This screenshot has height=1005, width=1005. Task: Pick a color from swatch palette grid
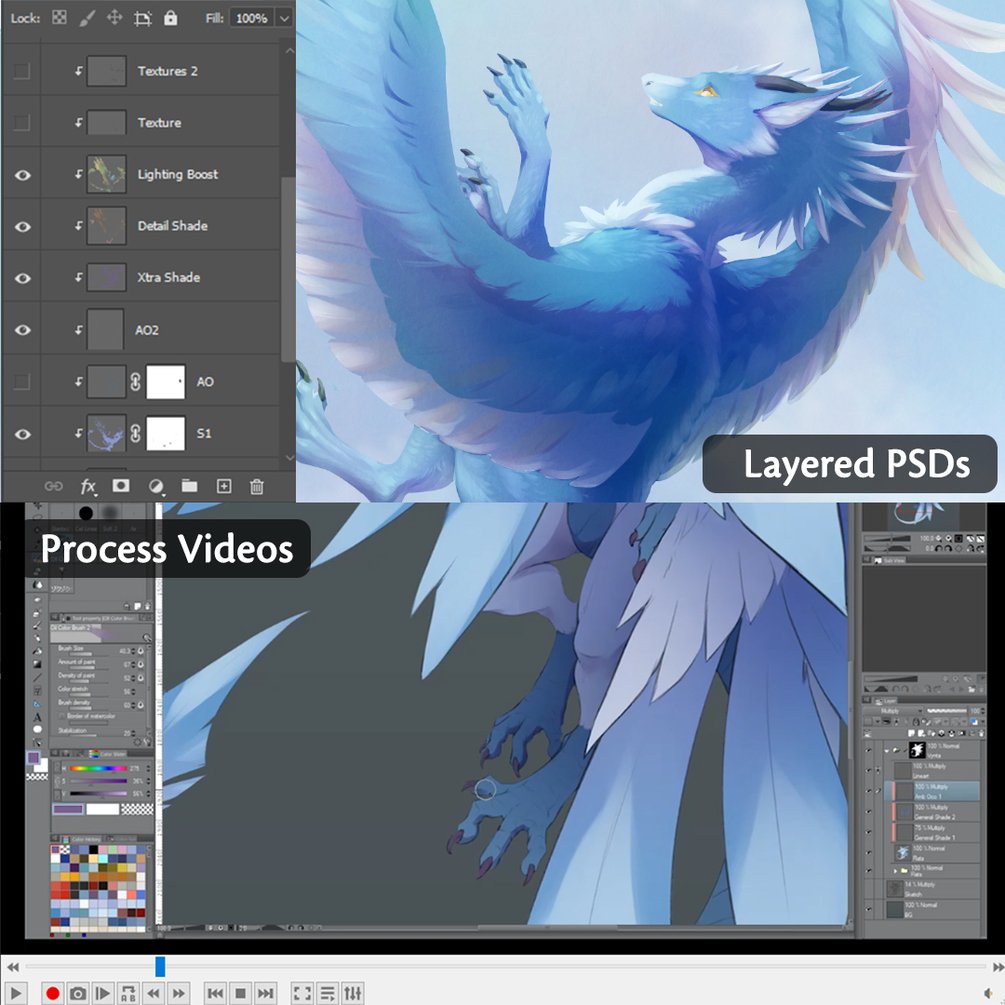[x=99, y=888]
